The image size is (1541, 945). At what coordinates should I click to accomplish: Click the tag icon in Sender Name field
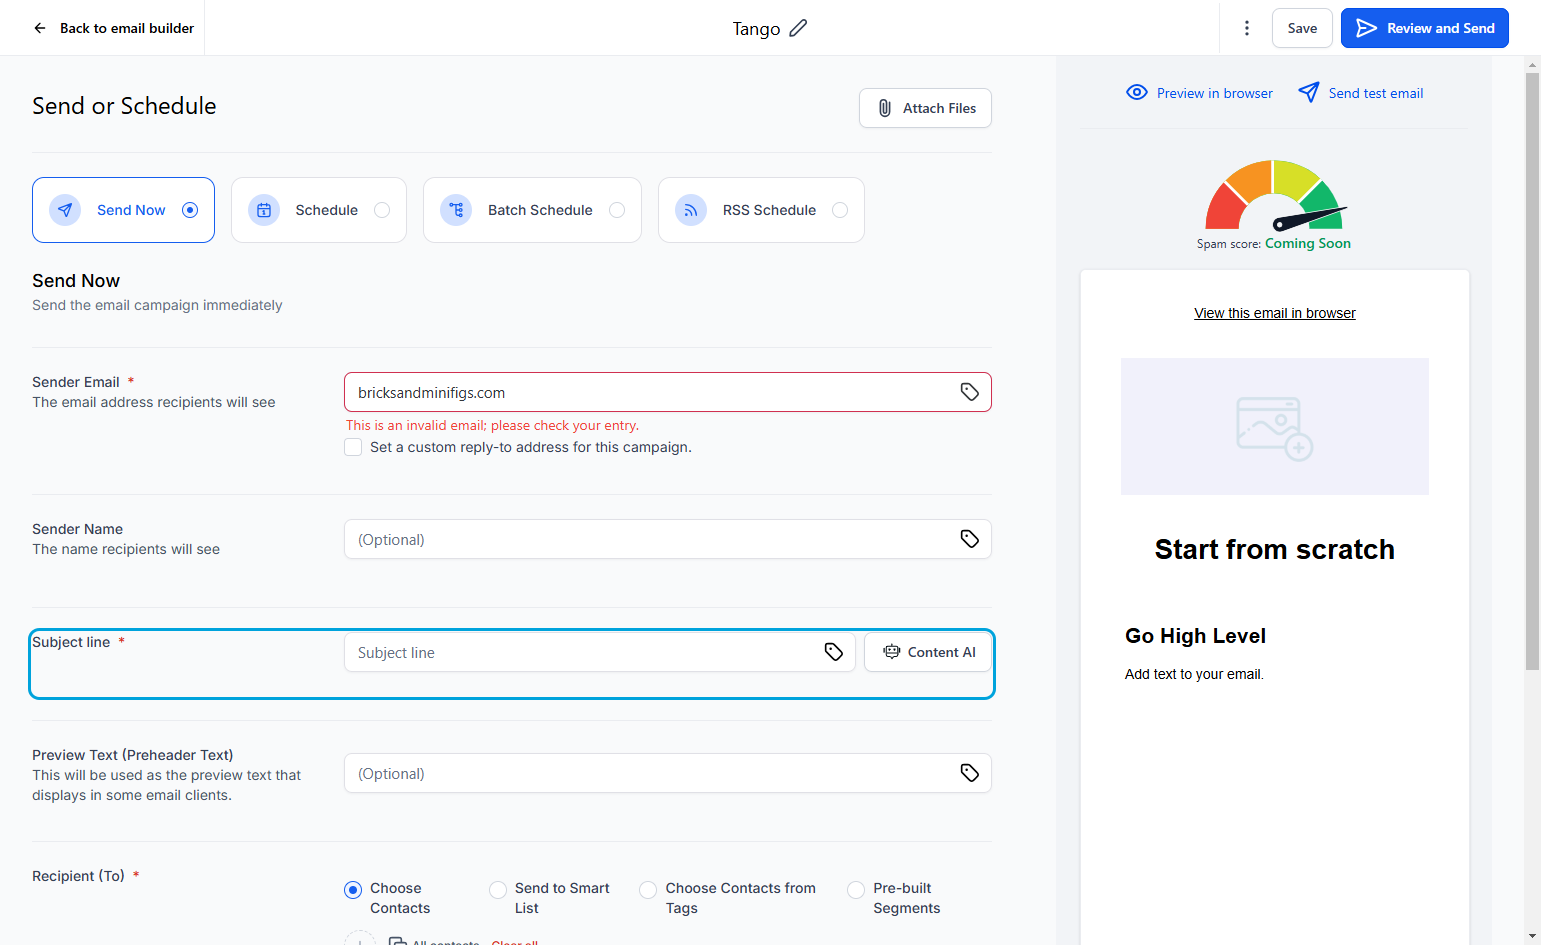tap(969, 539)
